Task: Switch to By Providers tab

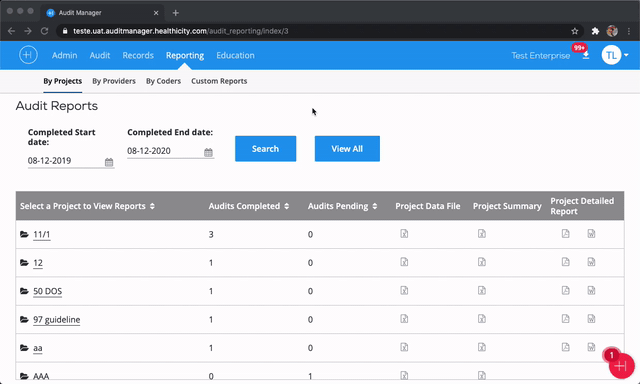Action: click(x=114, y=81)
